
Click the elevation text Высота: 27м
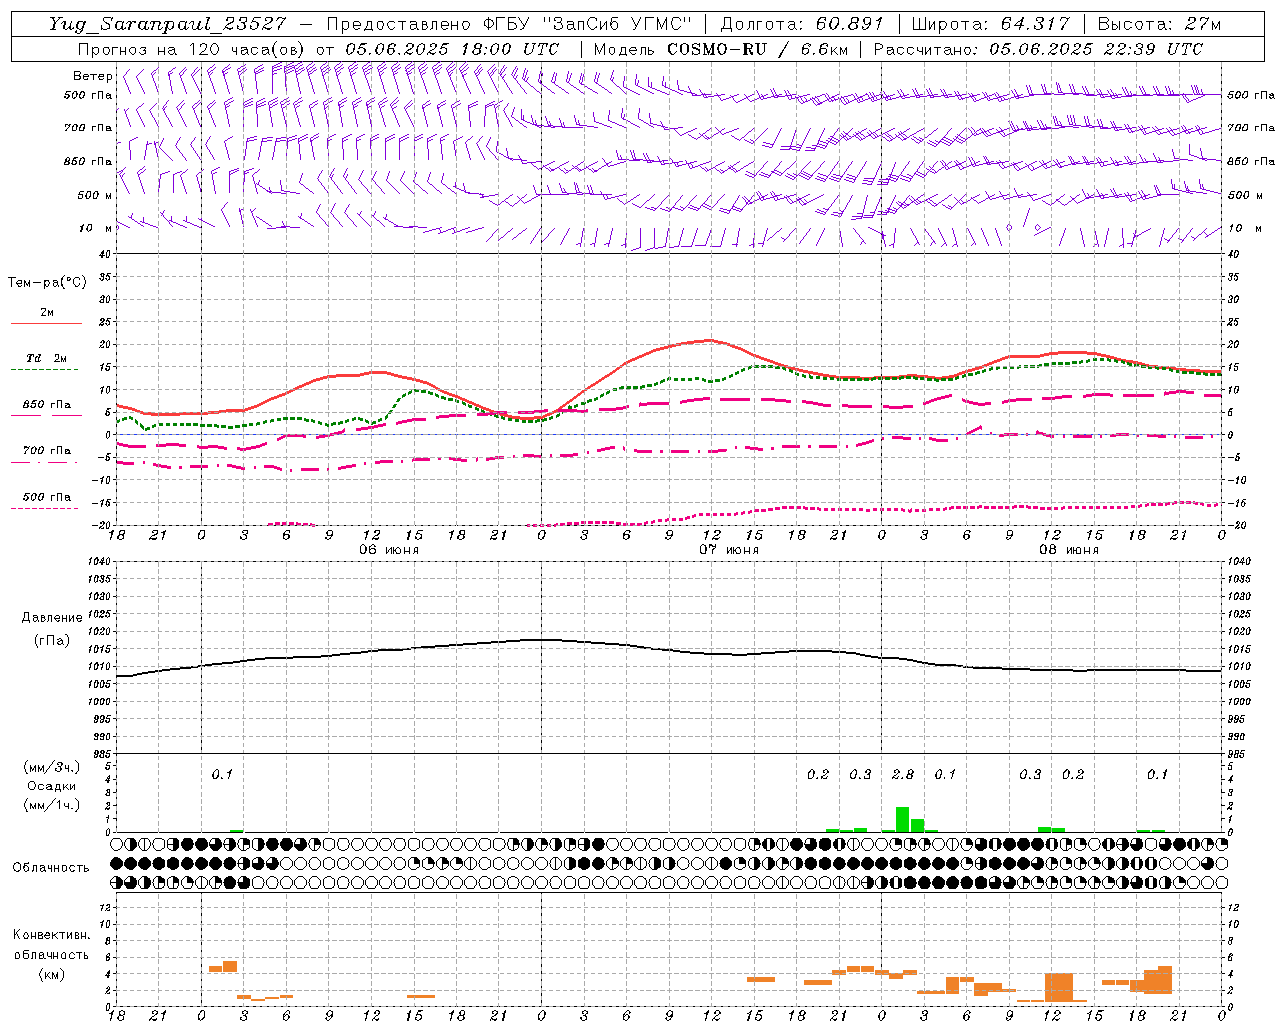(1159, 24)
